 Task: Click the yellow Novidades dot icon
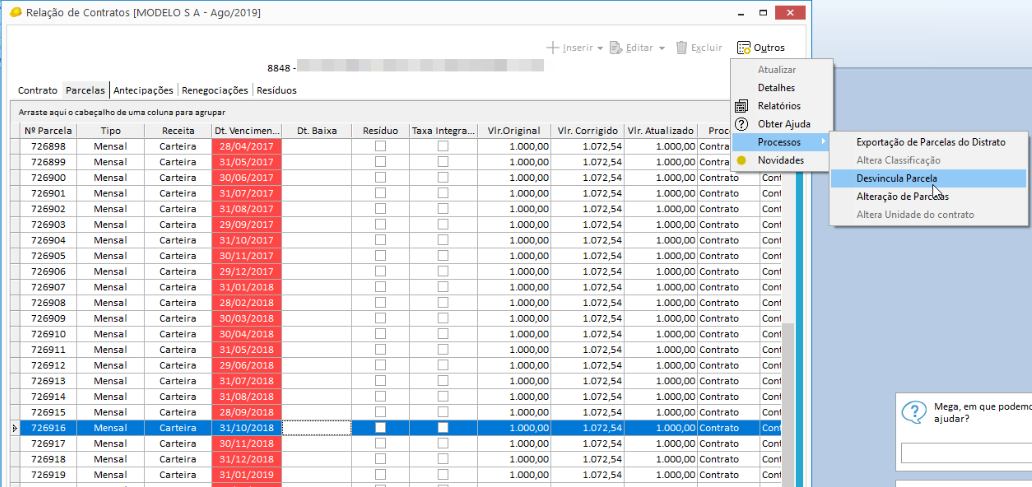pos(741,160)
